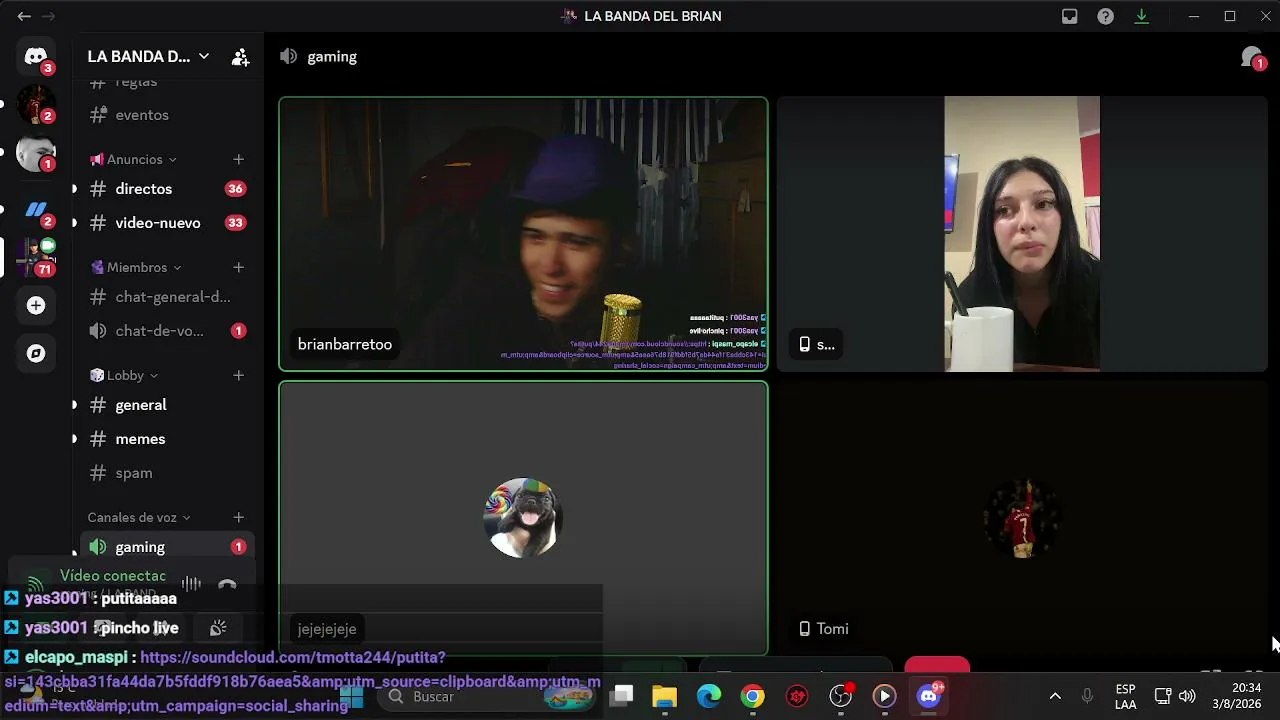Open the server with grayscale face avatar
Image resolution: width=1280 pixels, height=720 pixels.
coord(36,153)
